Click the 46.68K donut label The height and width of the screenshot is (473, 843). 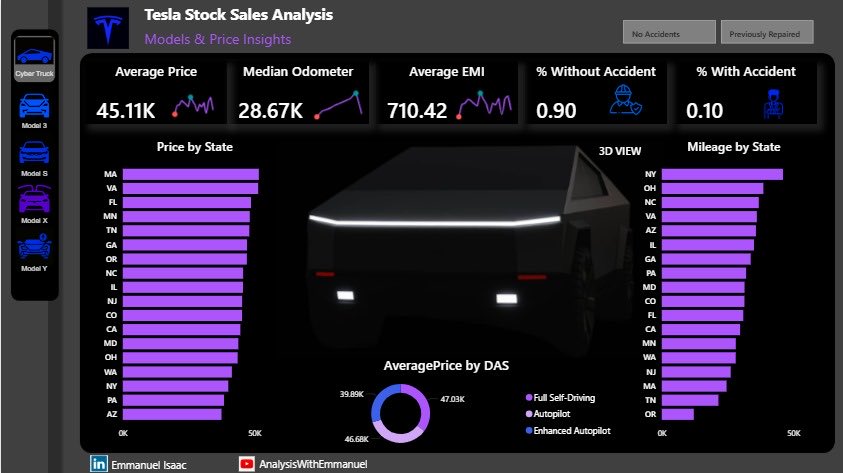click(356, 439)
